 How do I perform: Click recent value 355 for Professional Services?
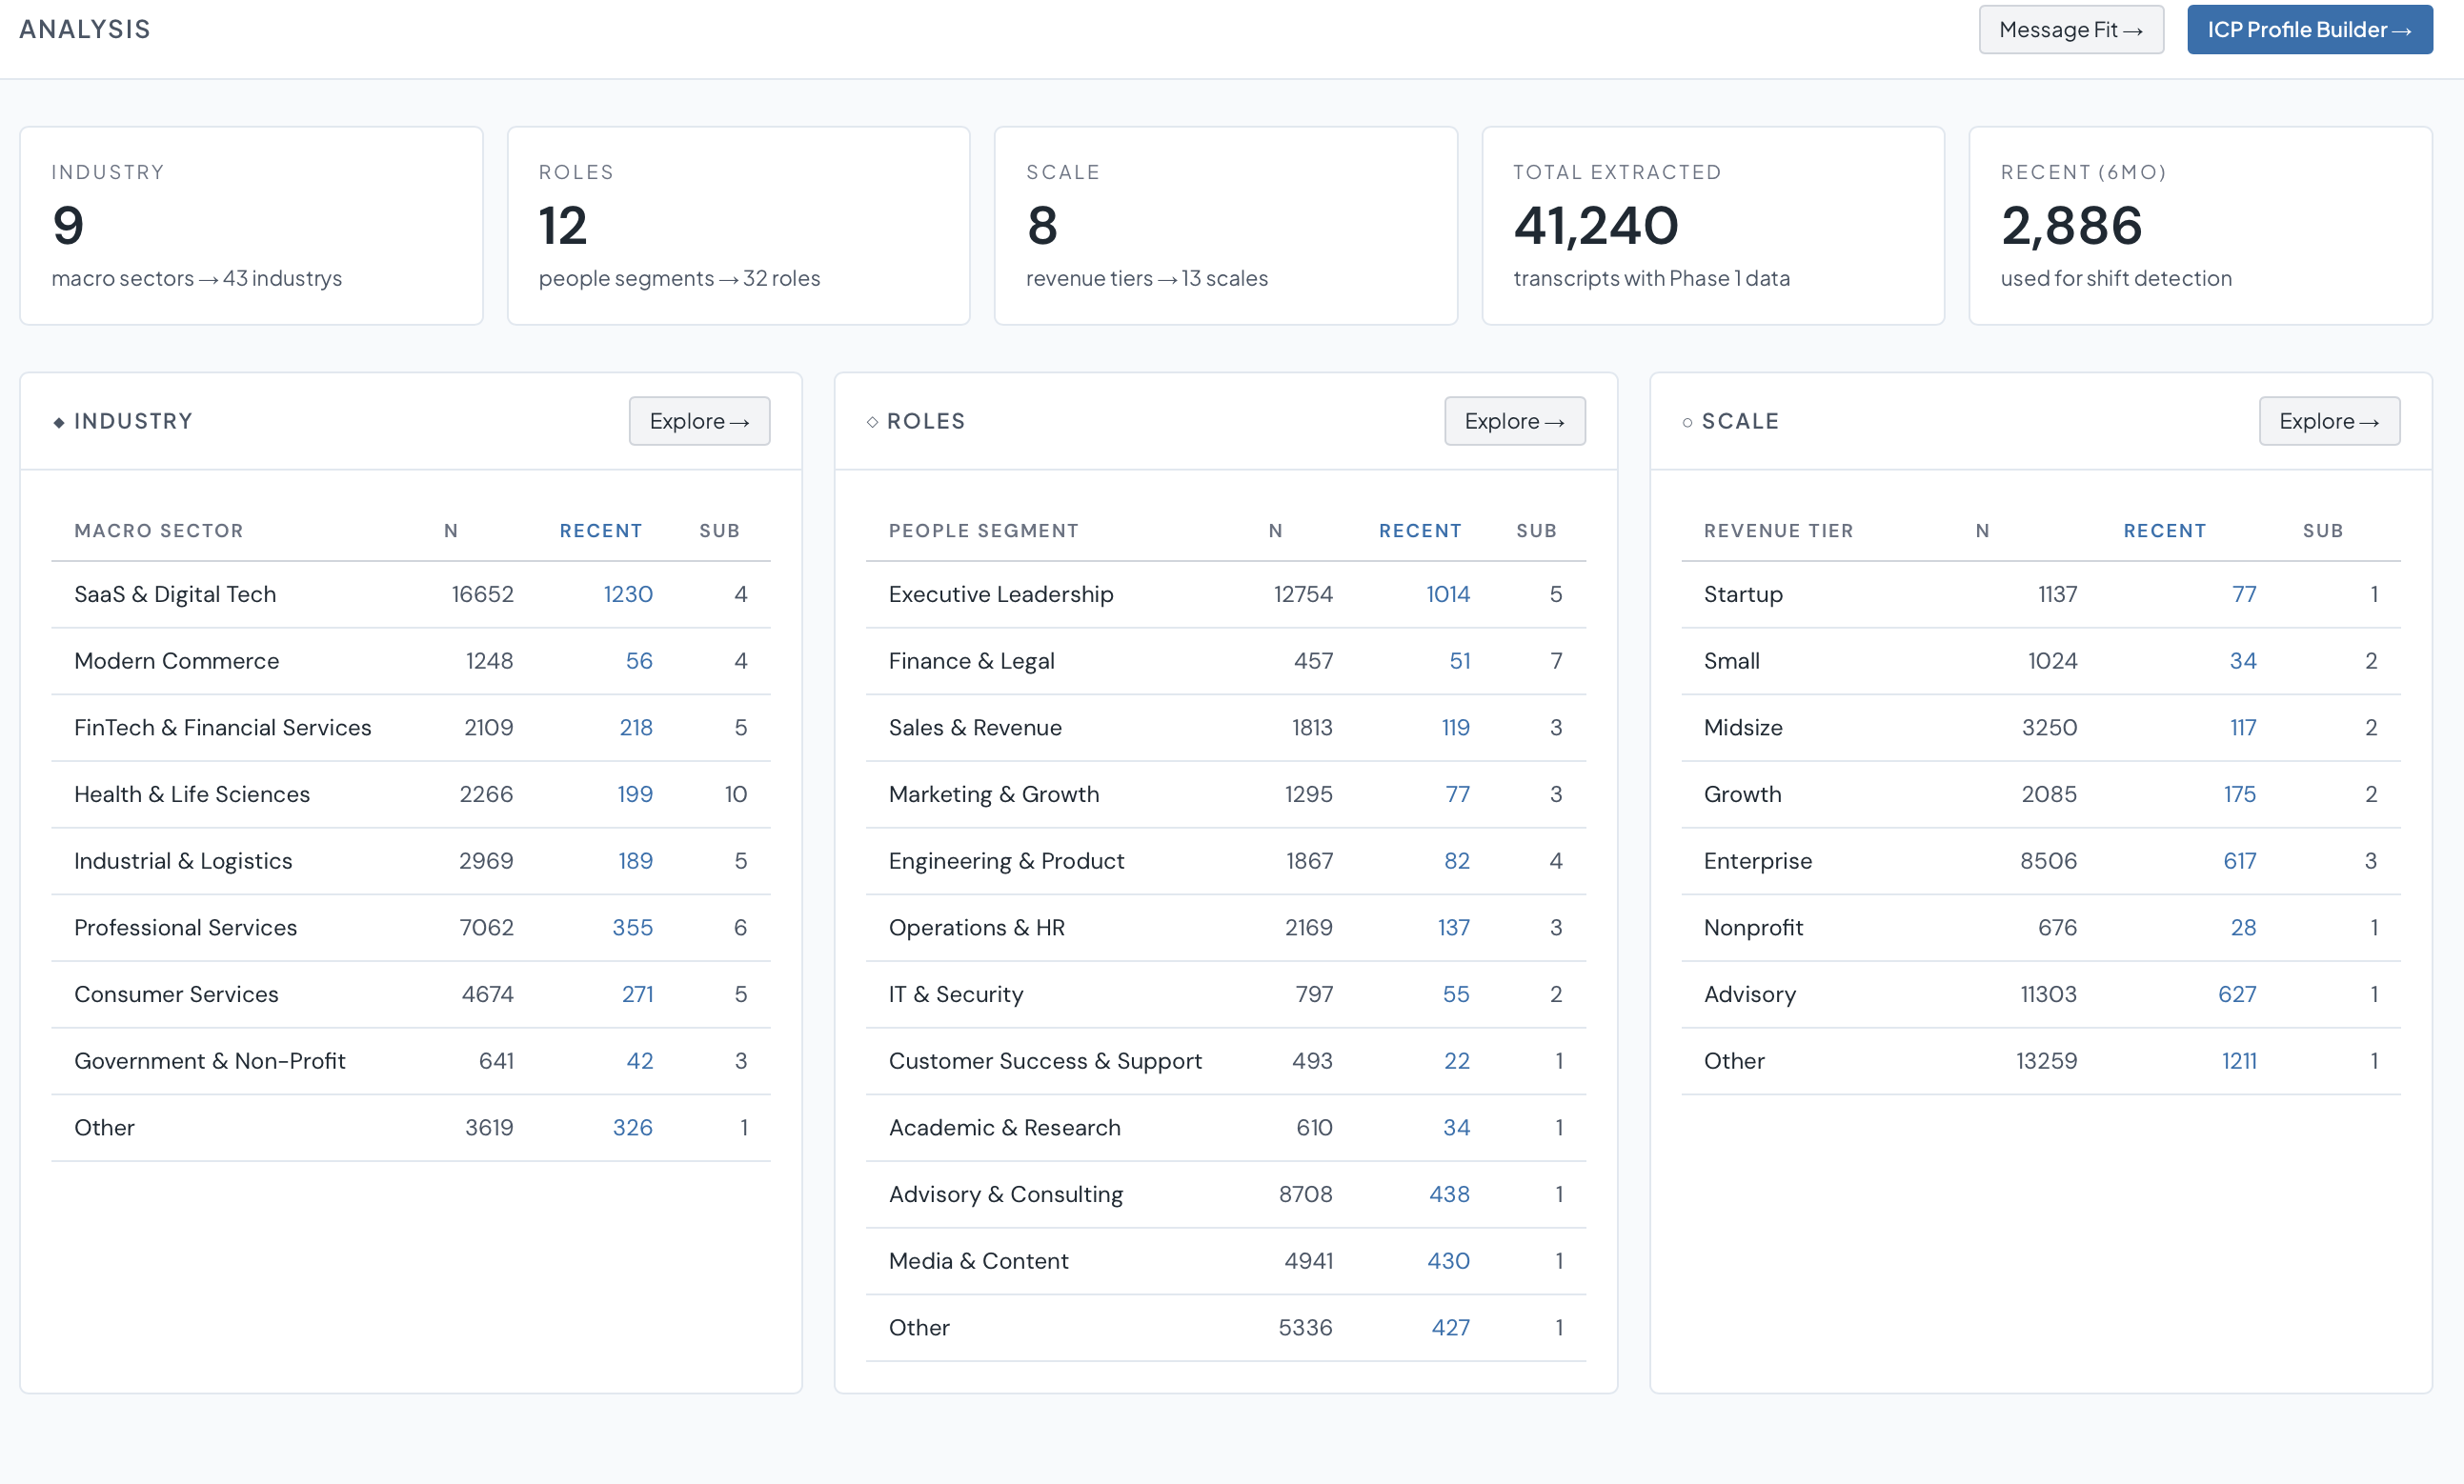pyautogui.click(x=632, y=927)
